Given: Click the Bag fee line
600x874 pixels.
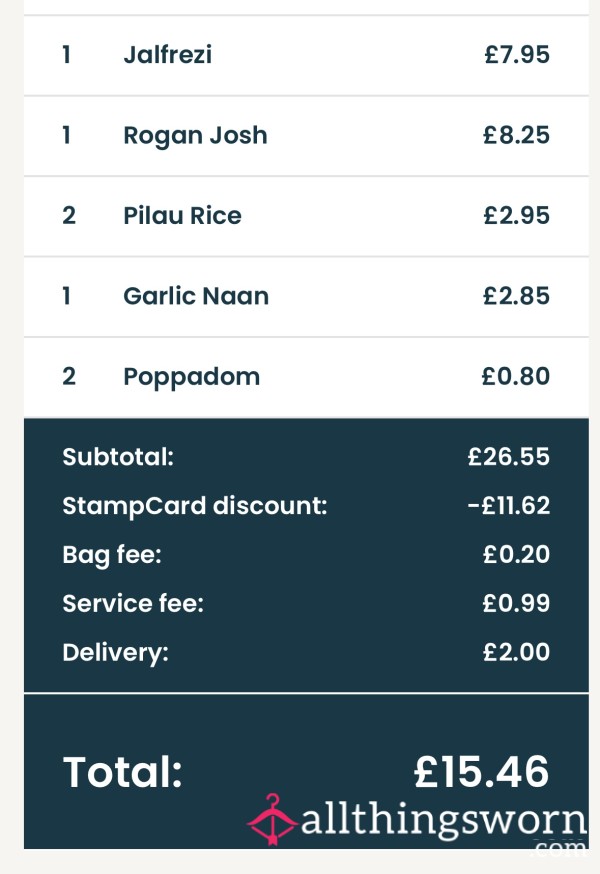Looking at the screenshot, I should click(306, 555).
